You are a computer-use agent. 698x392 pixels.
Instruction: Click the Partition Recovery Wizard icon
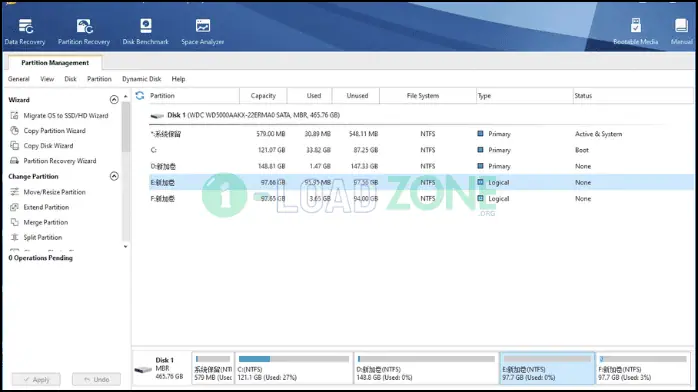click(14, 161)
